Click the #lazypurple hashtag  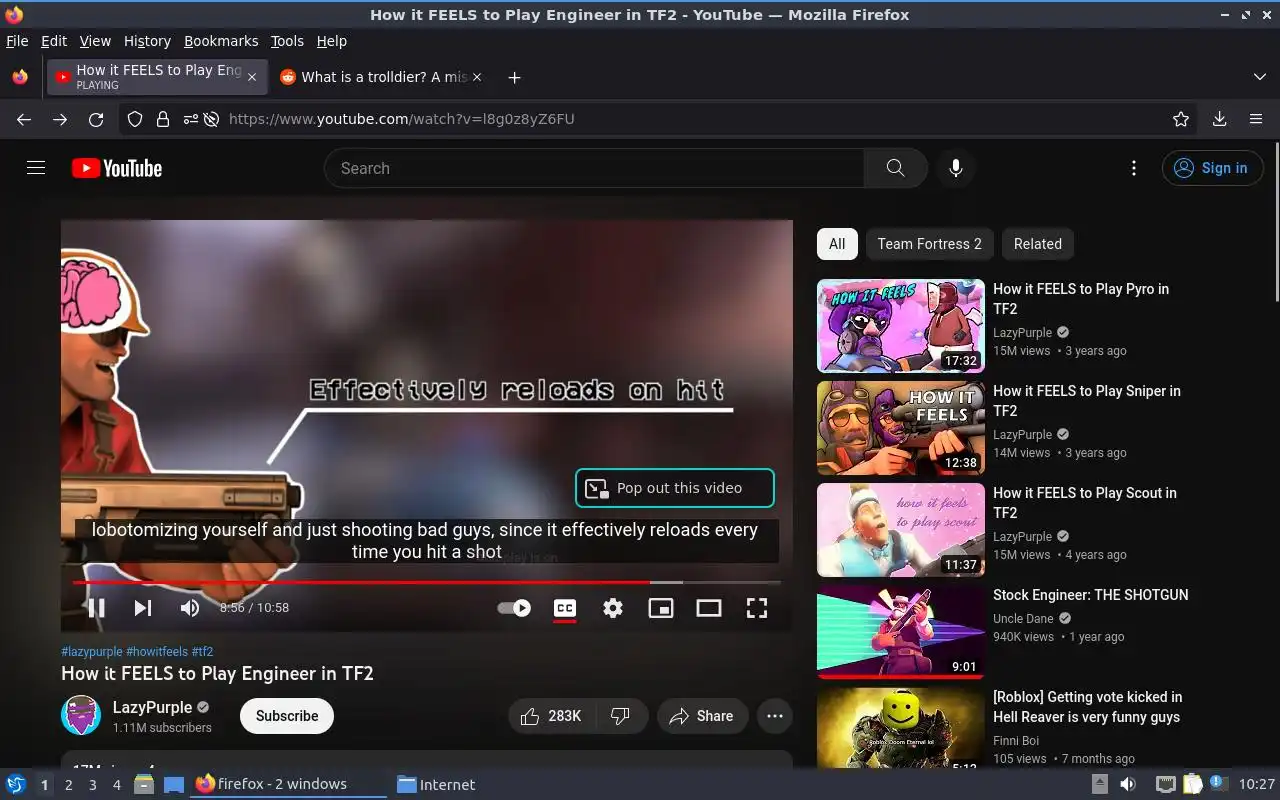(92, 652)
